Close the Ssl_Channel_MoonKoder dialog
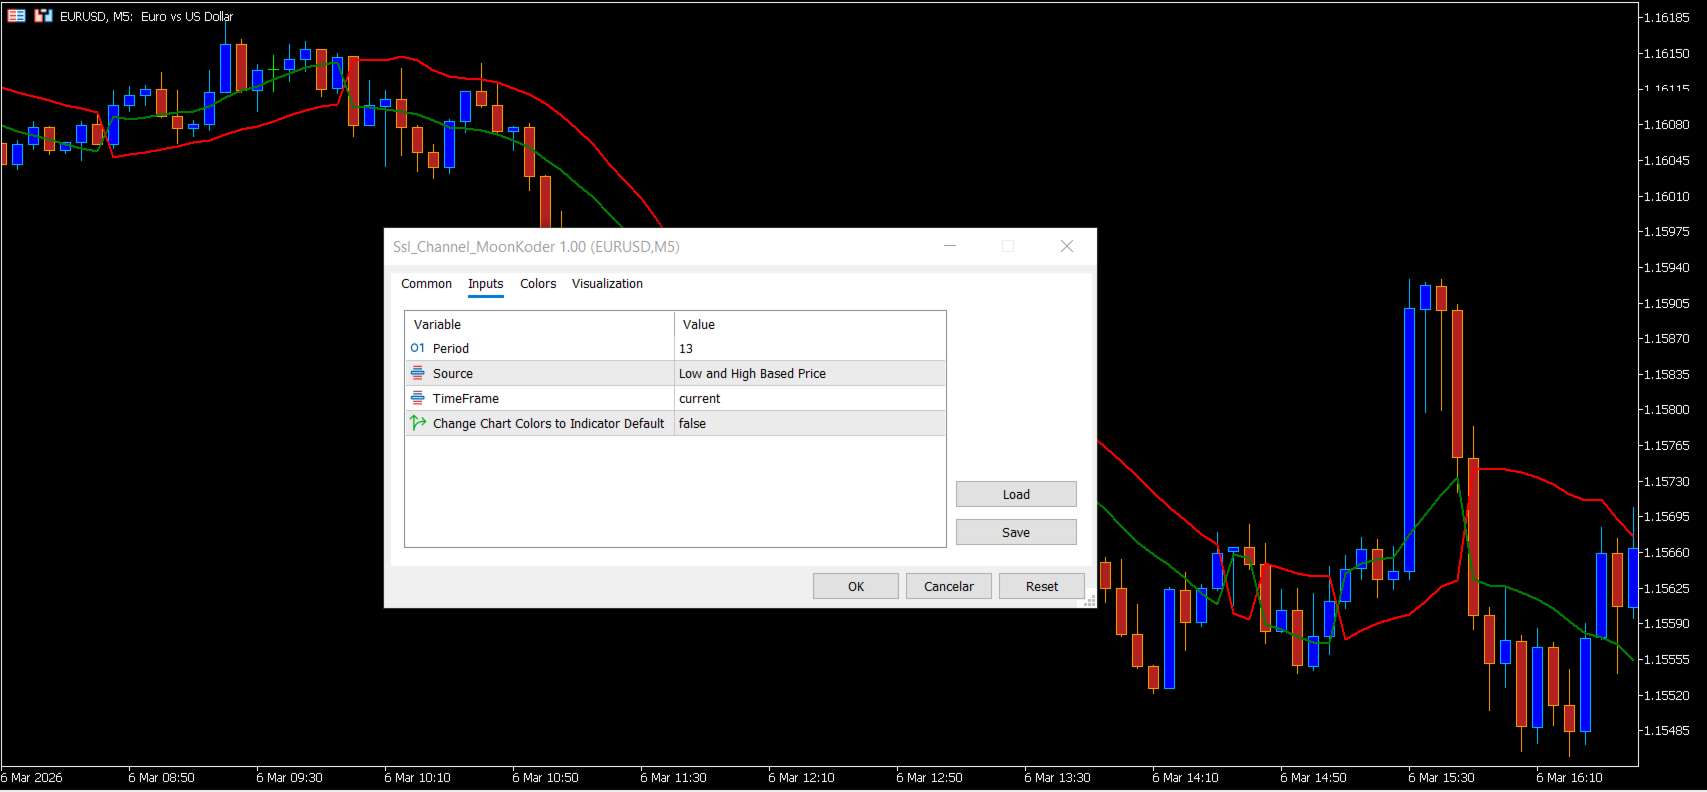 tap(1067, 246)
